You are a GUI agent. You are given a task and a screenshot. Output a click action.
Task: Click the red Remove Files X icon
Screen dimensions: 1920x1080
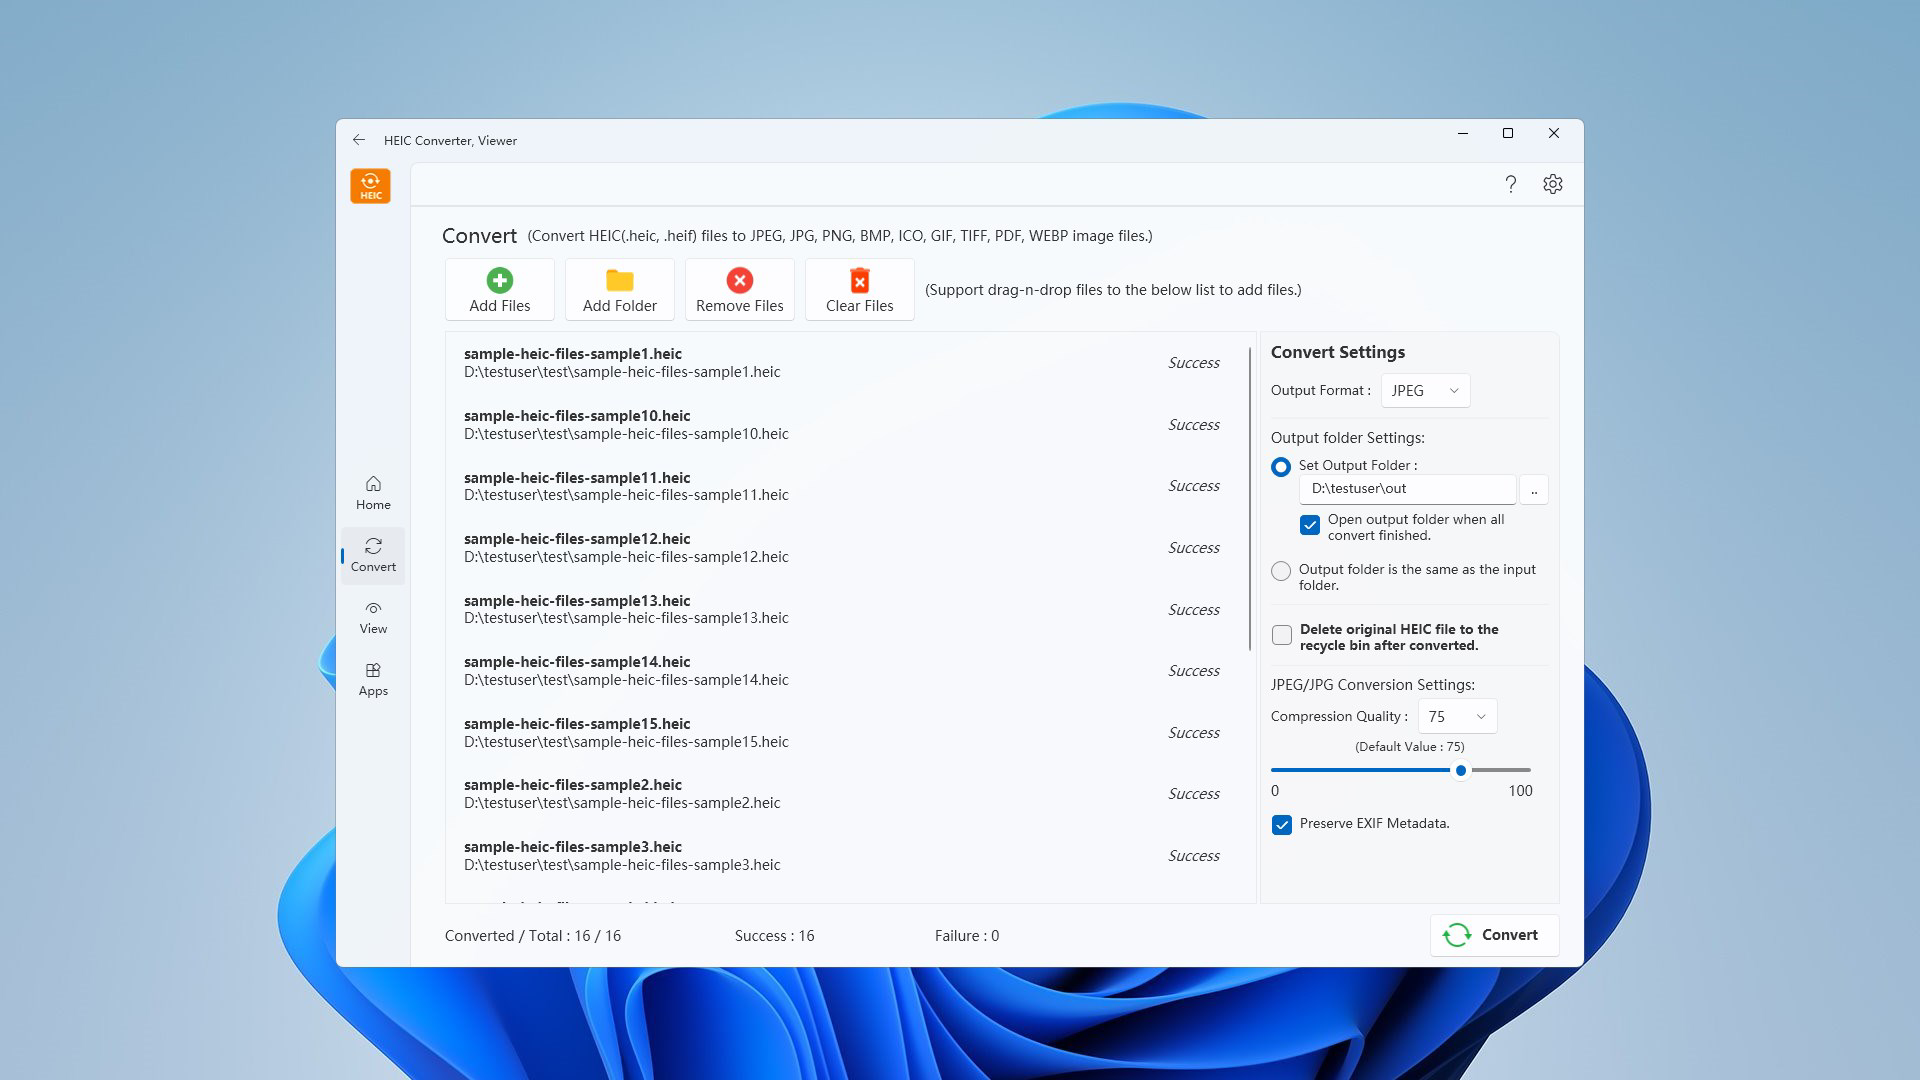[x=740, y=280]
